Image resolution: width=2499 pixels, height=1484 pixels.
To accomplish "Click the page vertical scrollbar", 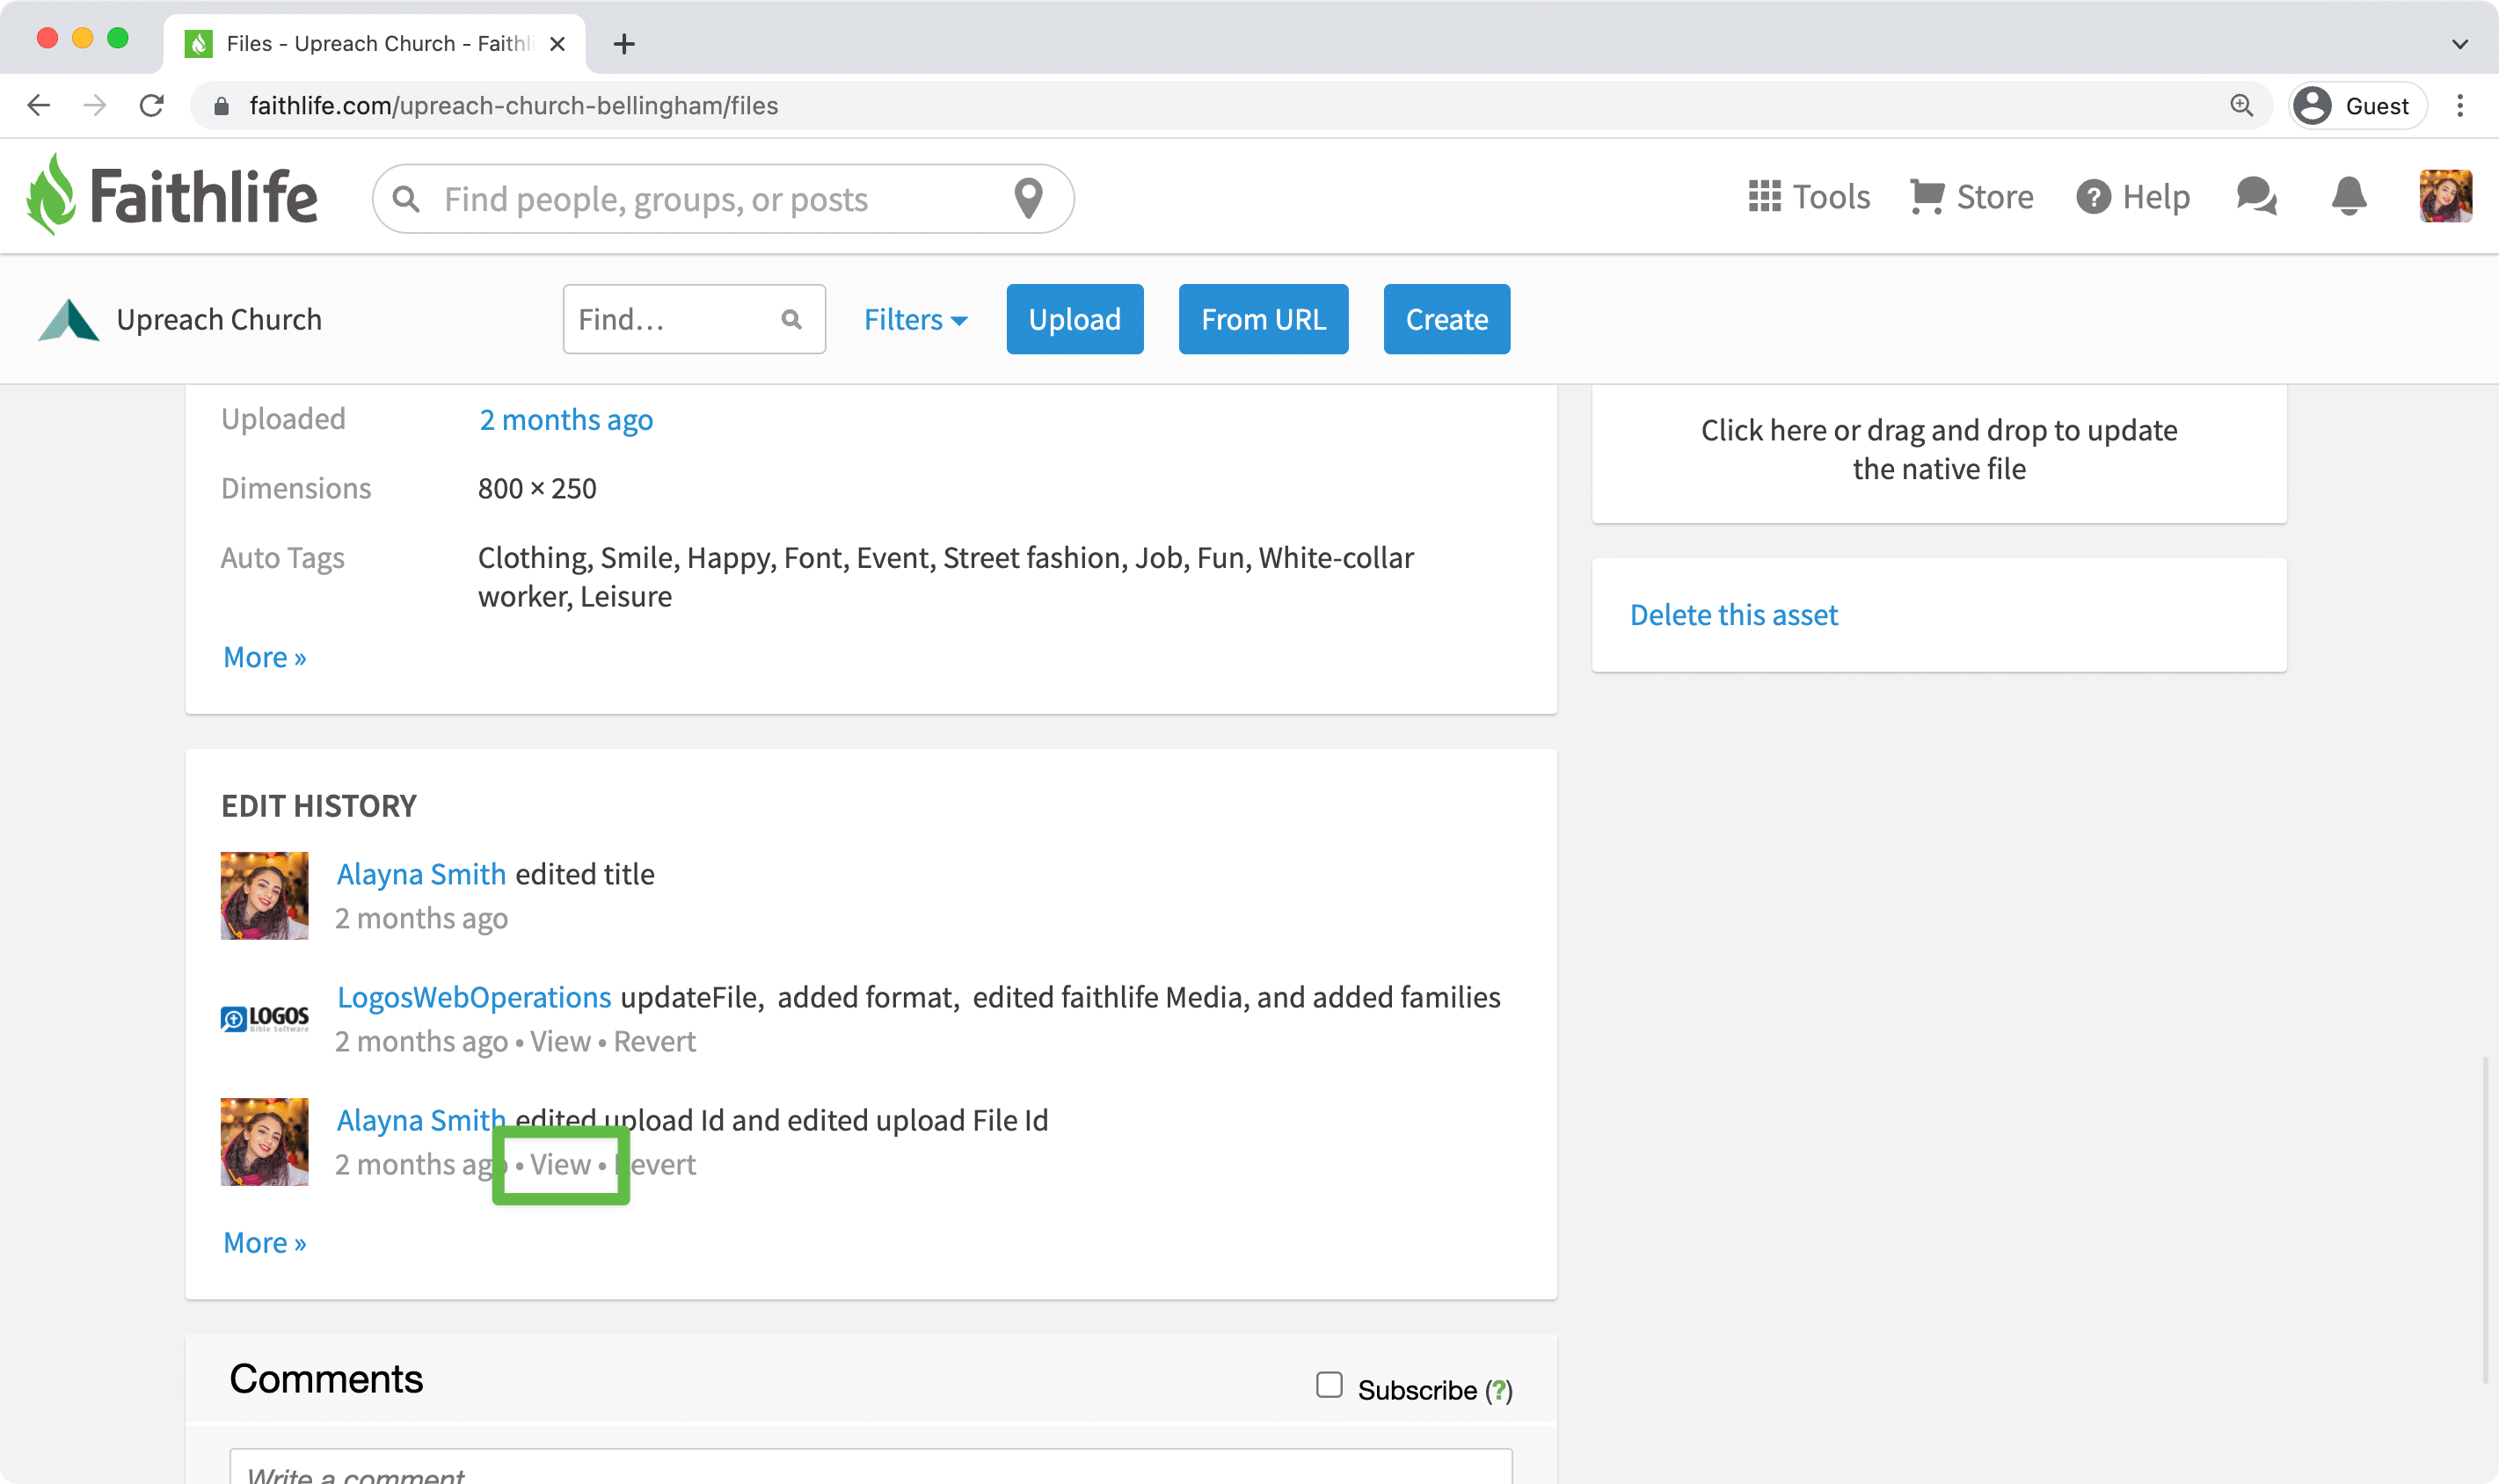I will [x=2486, y=1220].
